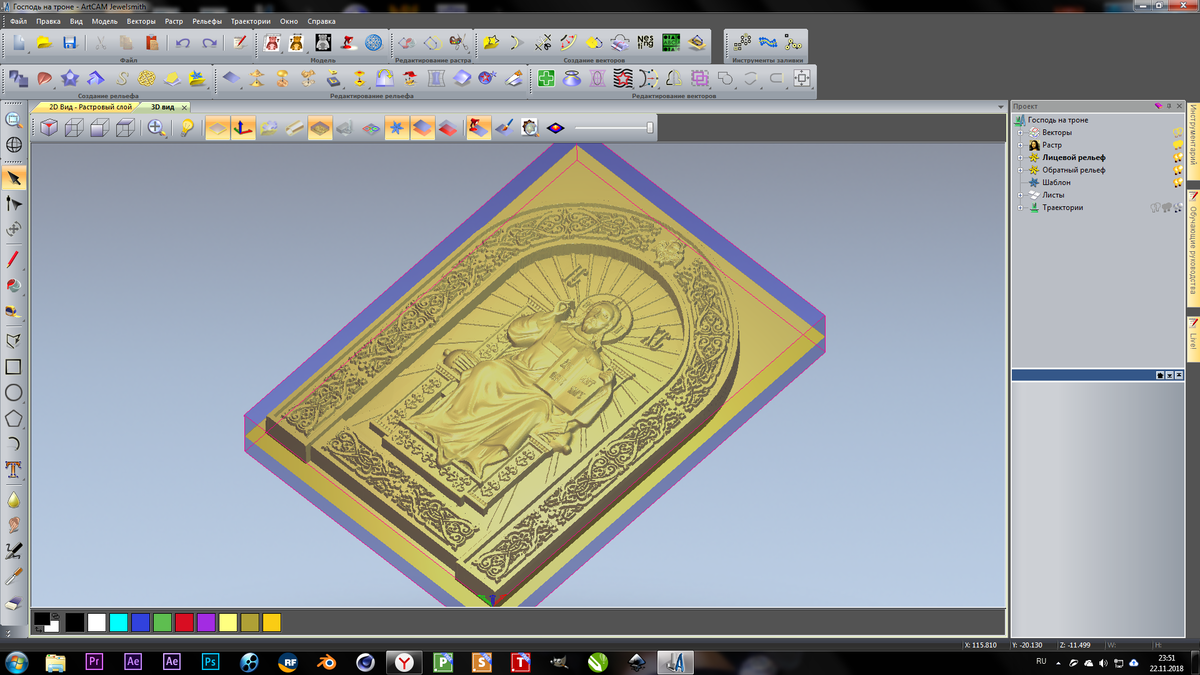Click the Zoom magnifier in 3D view toolbar
The image size is (1200, 675).
157,127
